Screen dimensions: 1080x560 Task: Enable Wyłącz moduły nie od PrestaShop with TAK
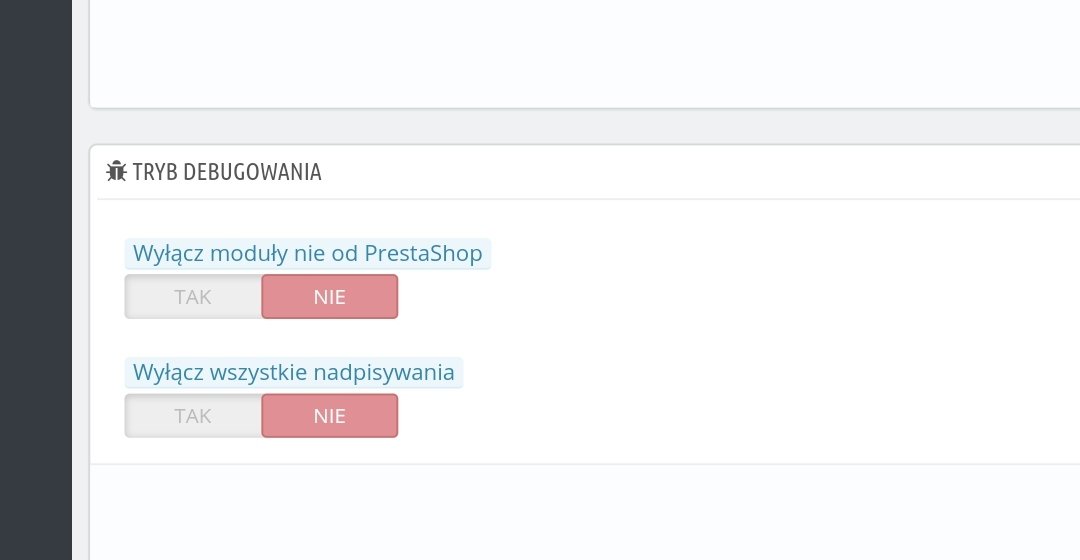click(193, 297)
